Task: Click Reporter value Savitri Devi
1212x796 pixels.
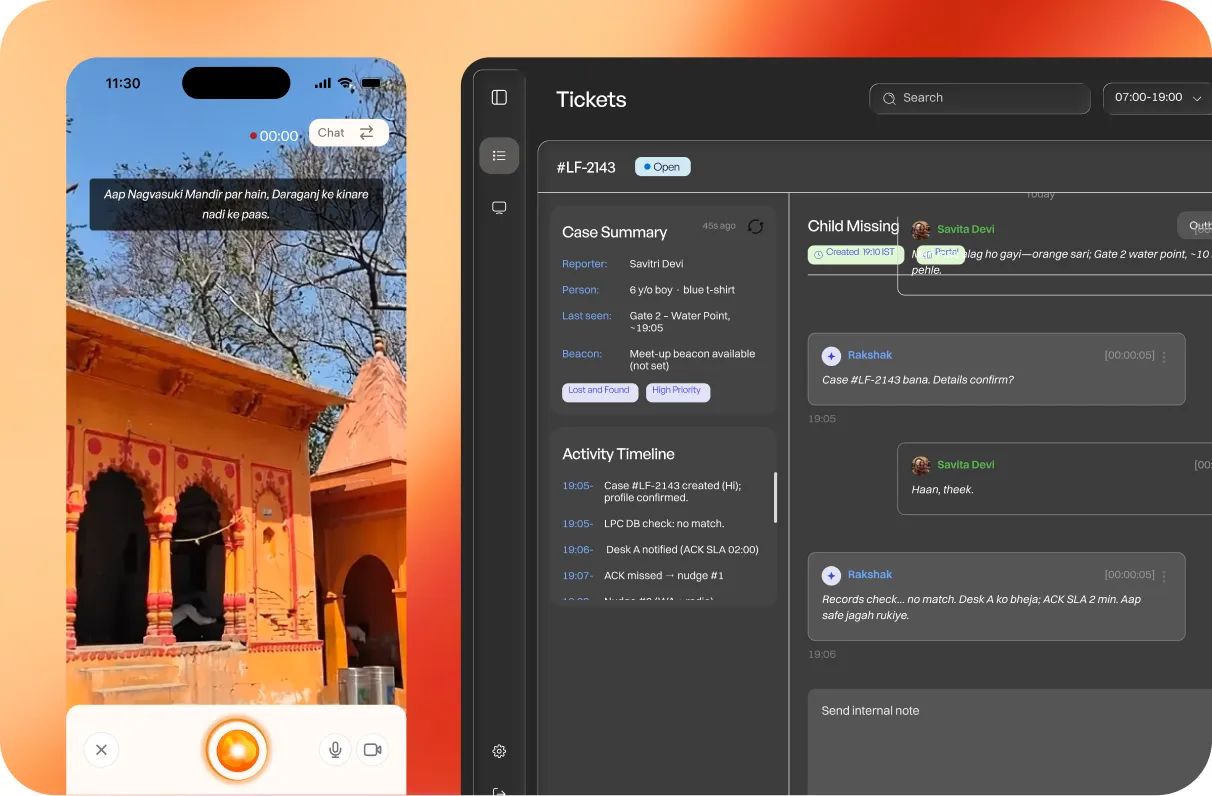Action: coord(657,264)
